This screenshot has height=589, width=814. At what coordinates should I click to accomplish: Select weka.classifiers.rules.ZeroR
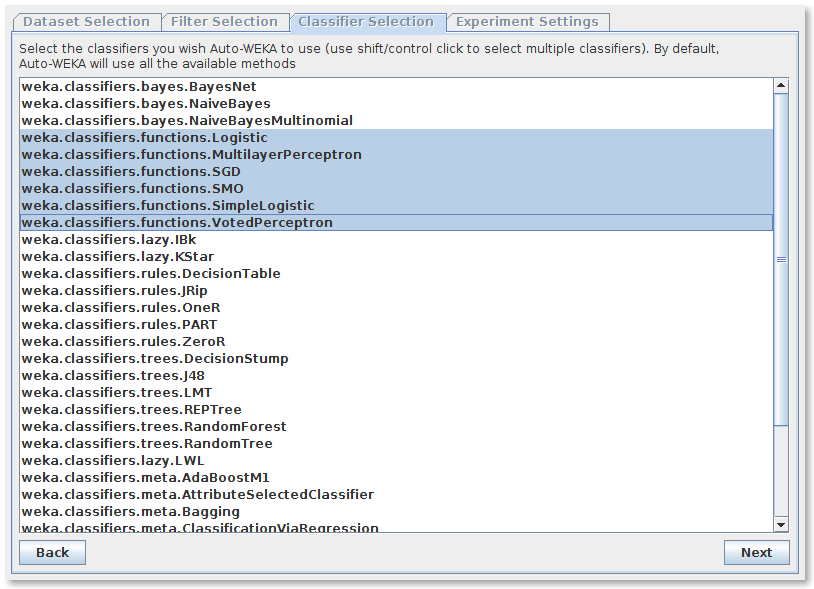point(397,341)
